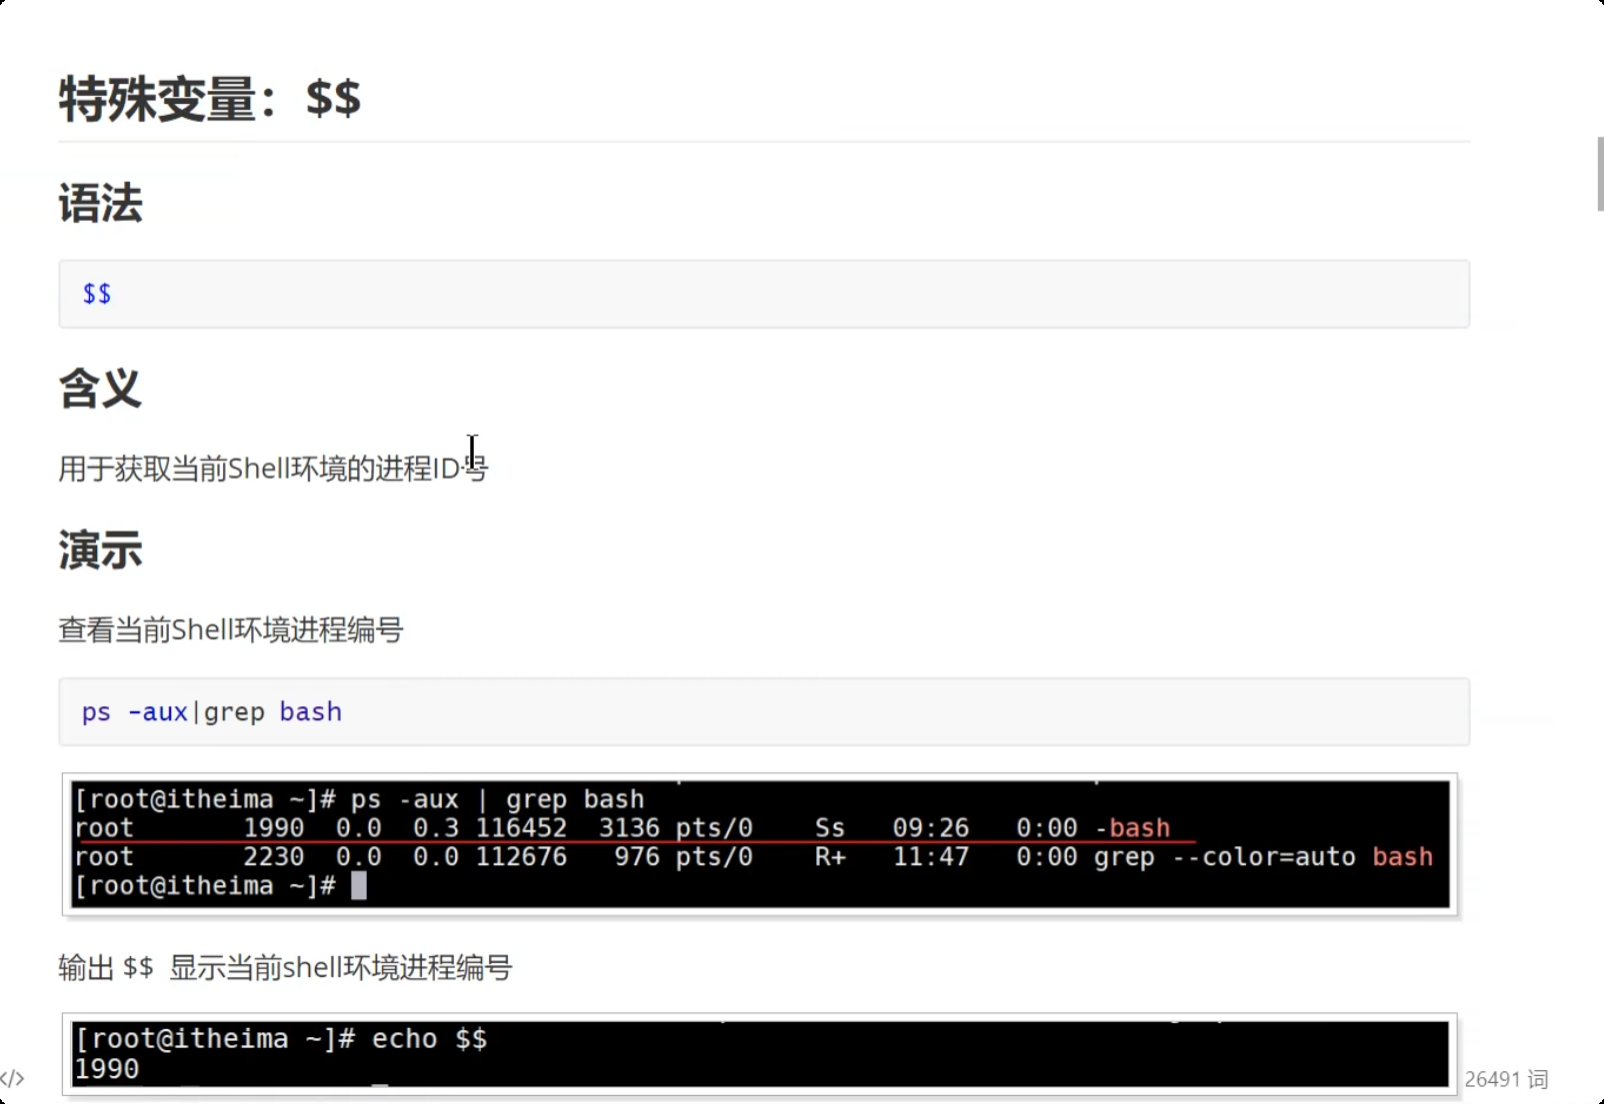The width and height of the screenshot is (1604, 1104).
Task: Click 1990 output below echo $$
Action: pyautogui.click(x=107, y=1069)
